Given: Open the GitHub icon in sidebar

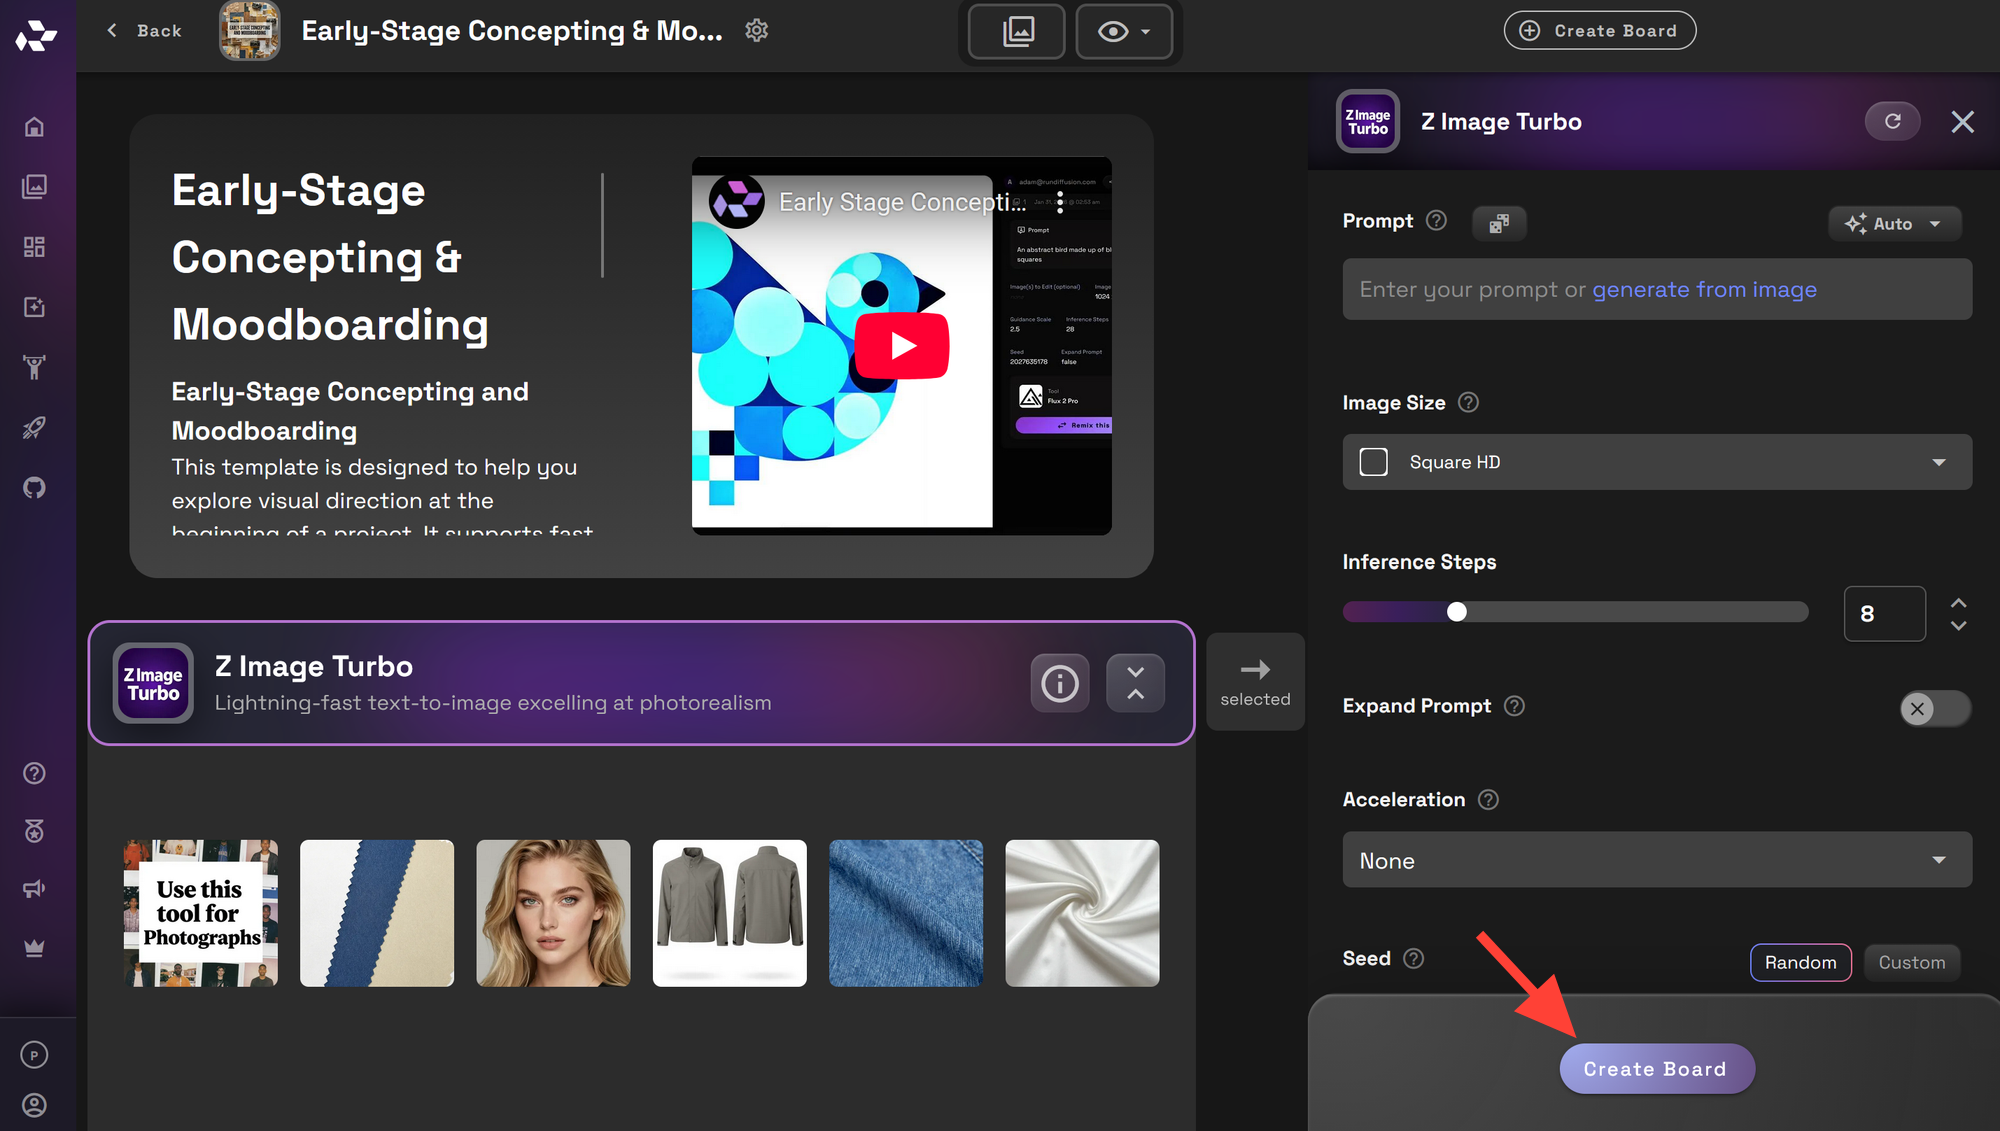Looking at the screenshot, I should (x=34, y=488).
